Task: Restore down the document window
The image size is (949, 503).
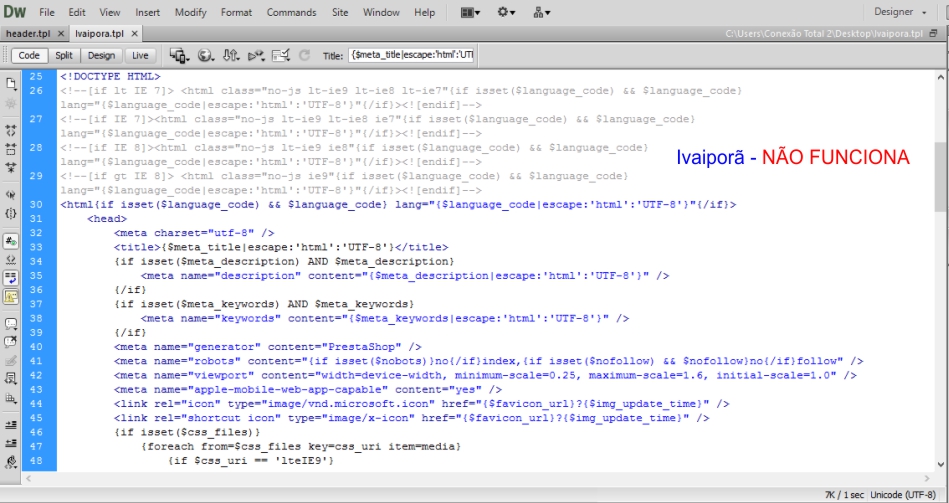Action: pyautogui.click(x=933, y=34)
